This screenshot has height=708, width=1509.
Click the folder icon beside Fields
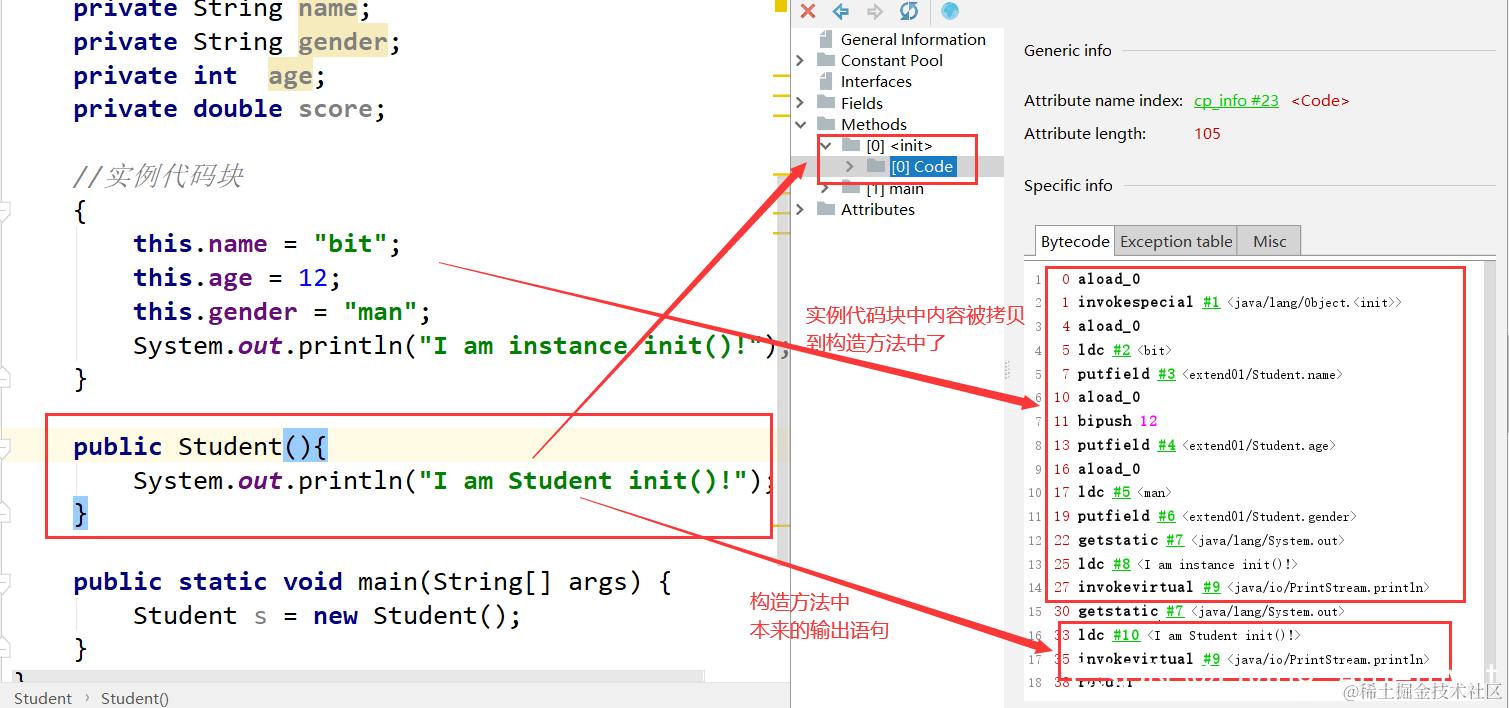[x=825, y=102]
